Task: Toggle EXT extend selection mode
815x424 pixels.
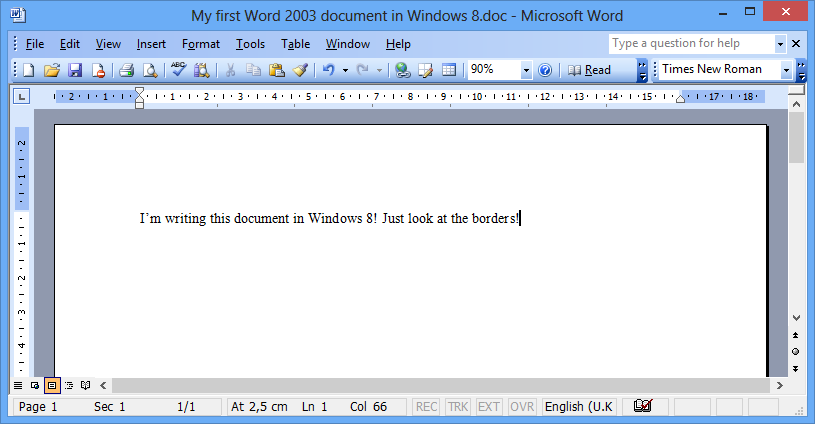Action: coord(489,407)
